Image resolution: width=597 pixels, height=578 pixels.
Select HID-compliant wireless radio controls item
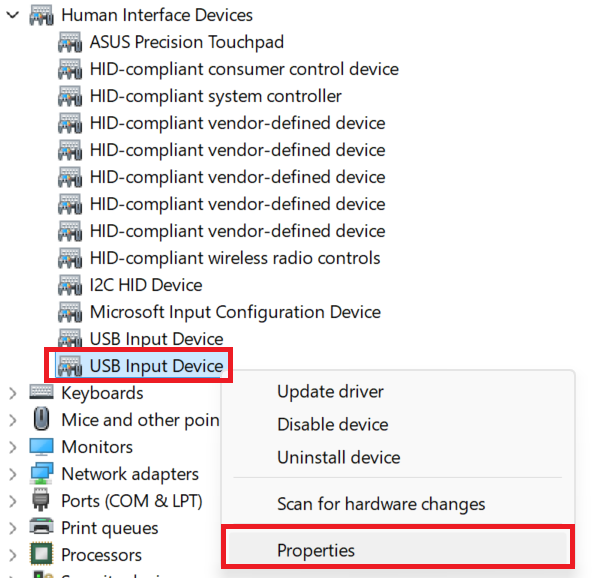[235, 258]
